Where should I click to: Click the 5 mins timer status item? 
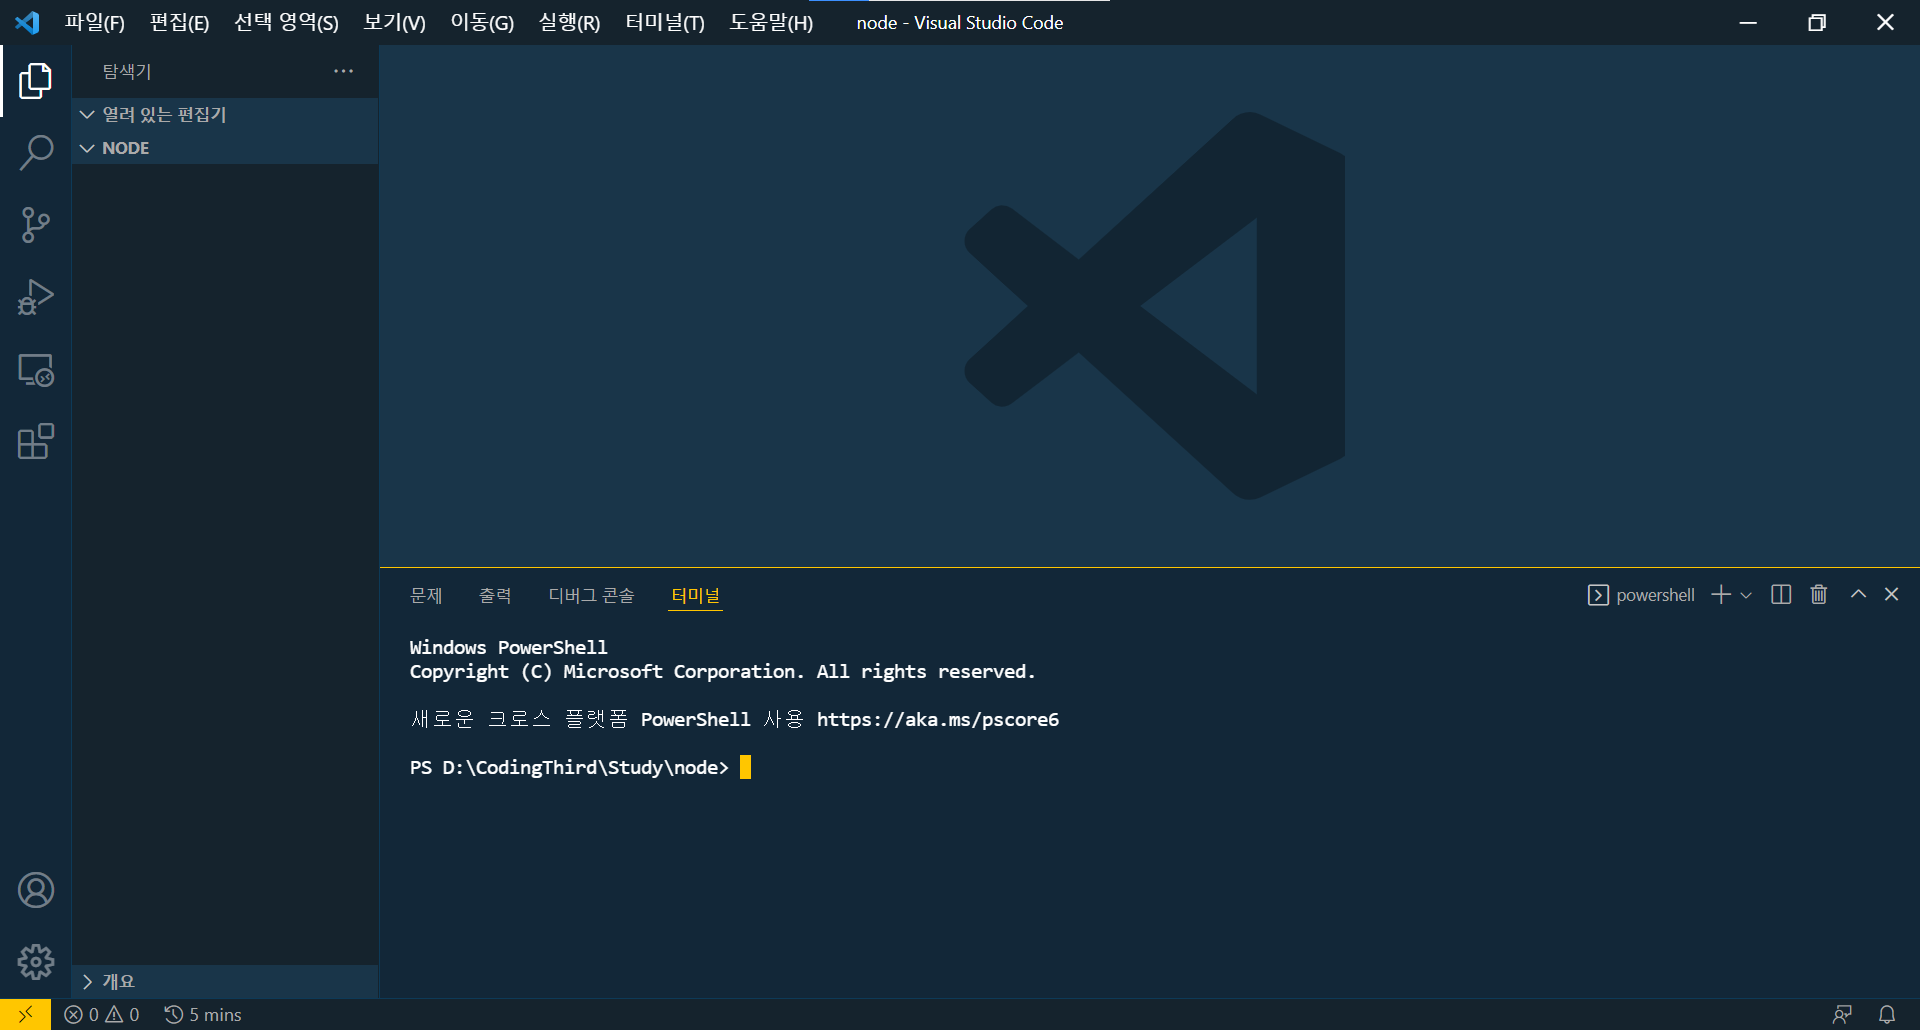[203, 1014]
